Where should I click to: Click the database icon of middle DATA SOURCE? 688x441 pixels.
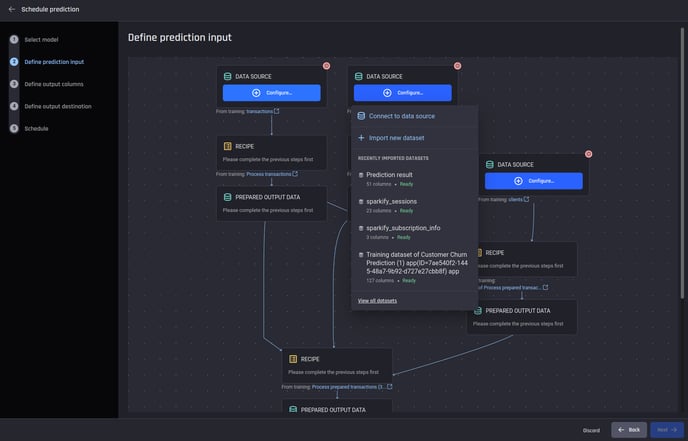click(x=358, y=76)
